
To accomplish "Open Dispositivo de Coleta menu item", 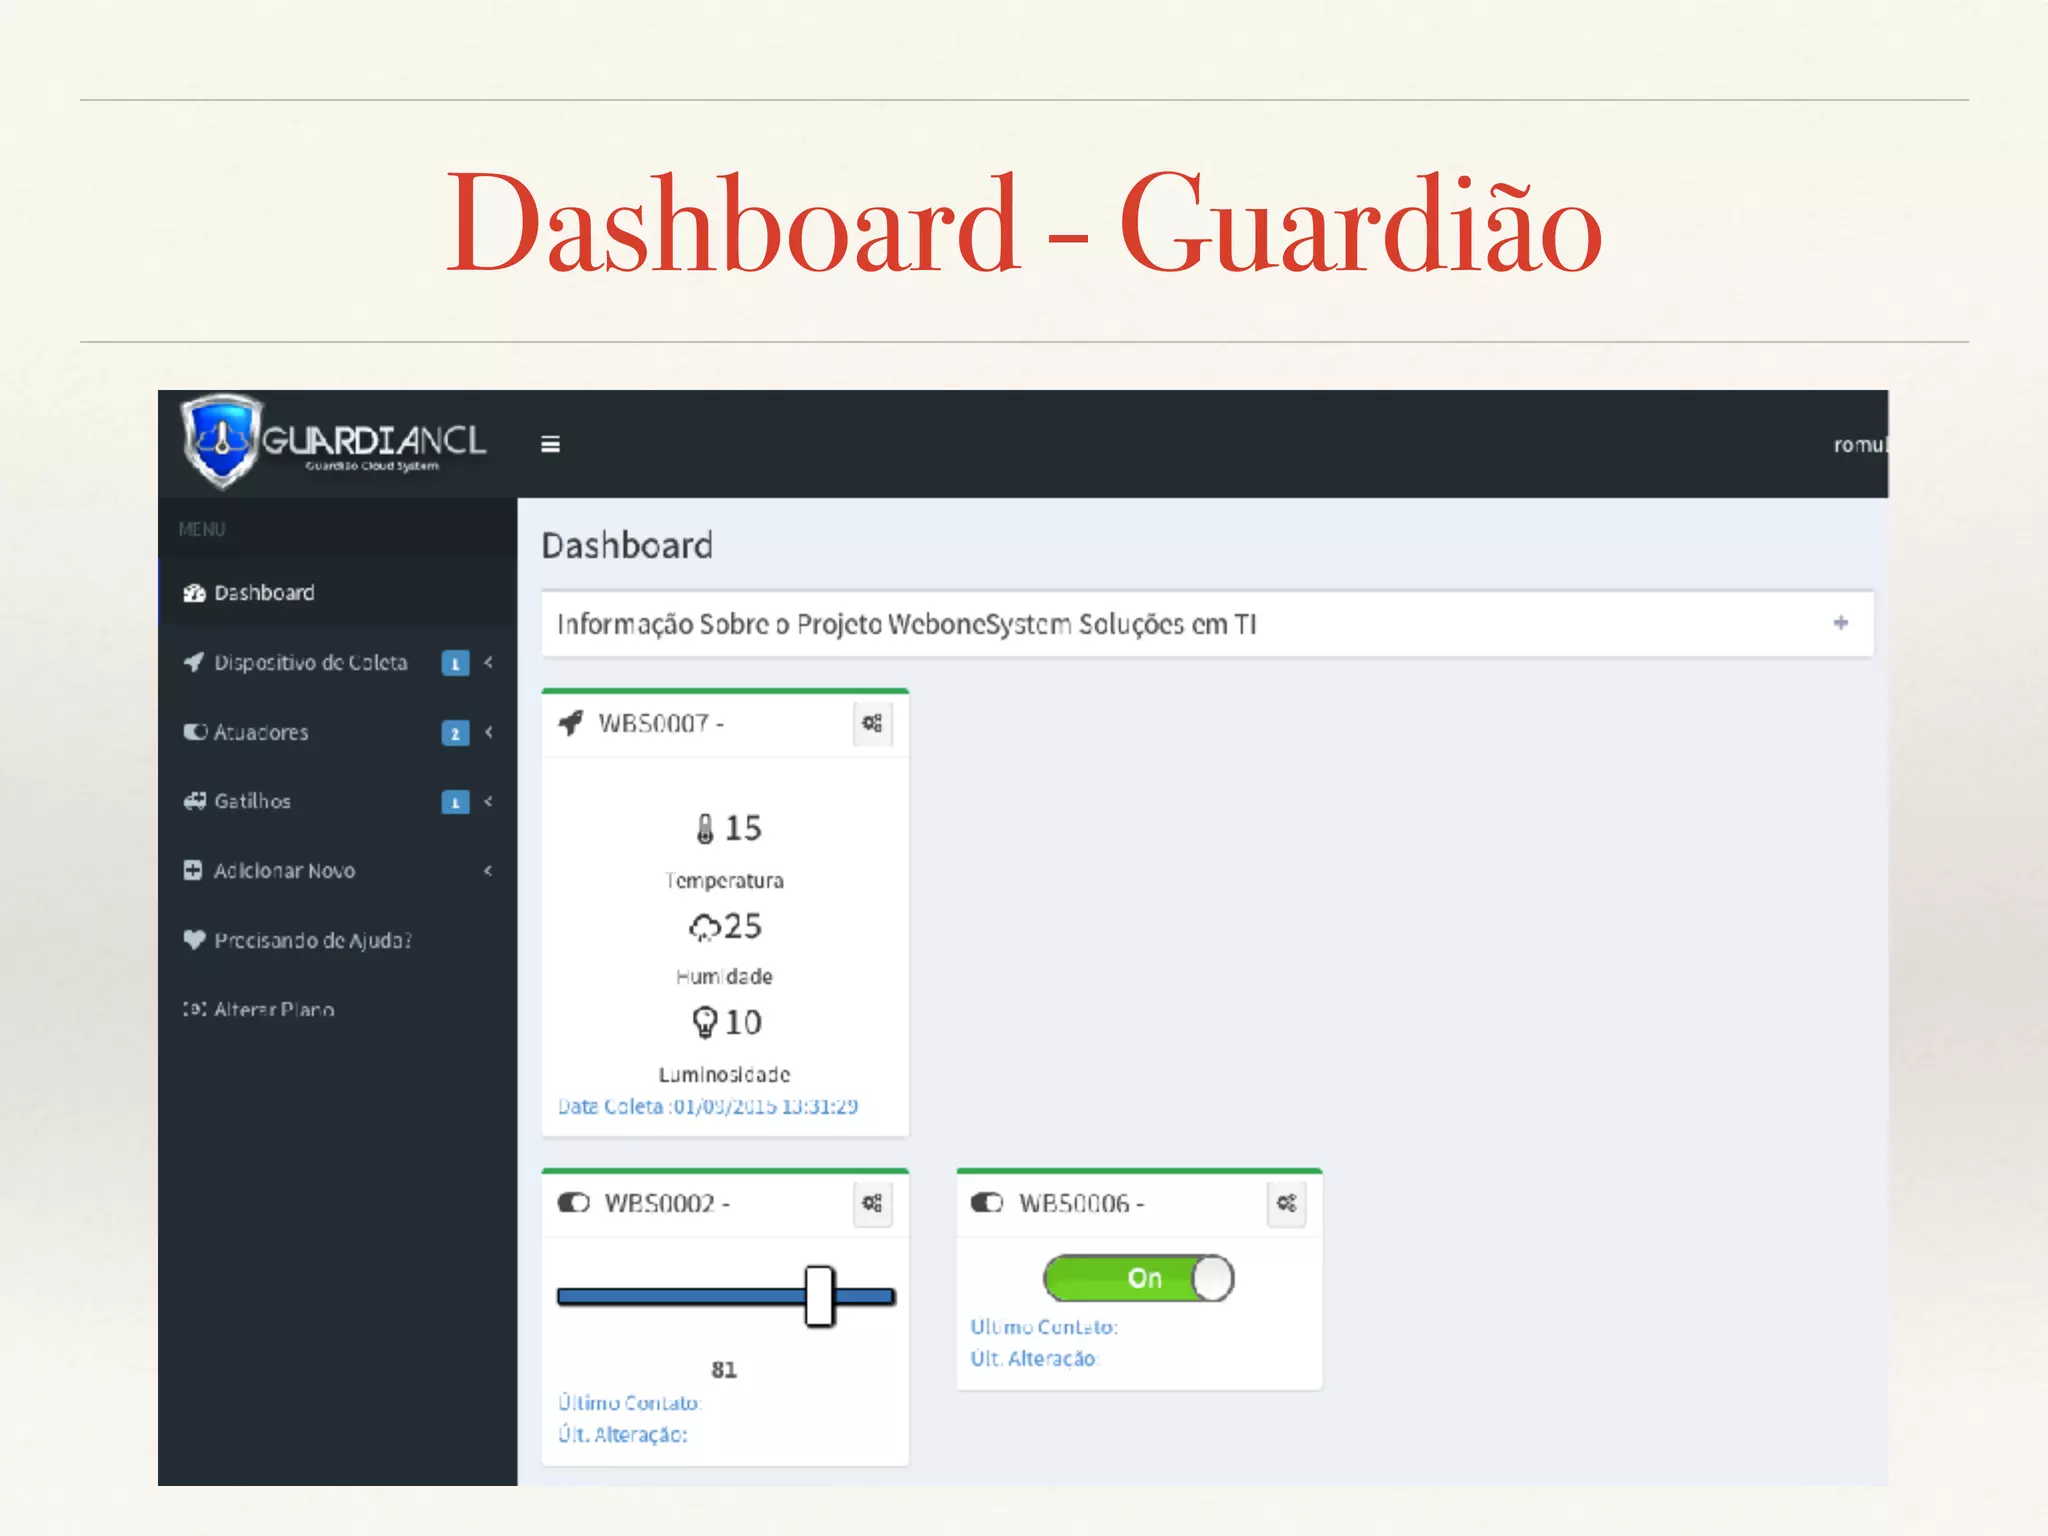I will tap(338, 662).
